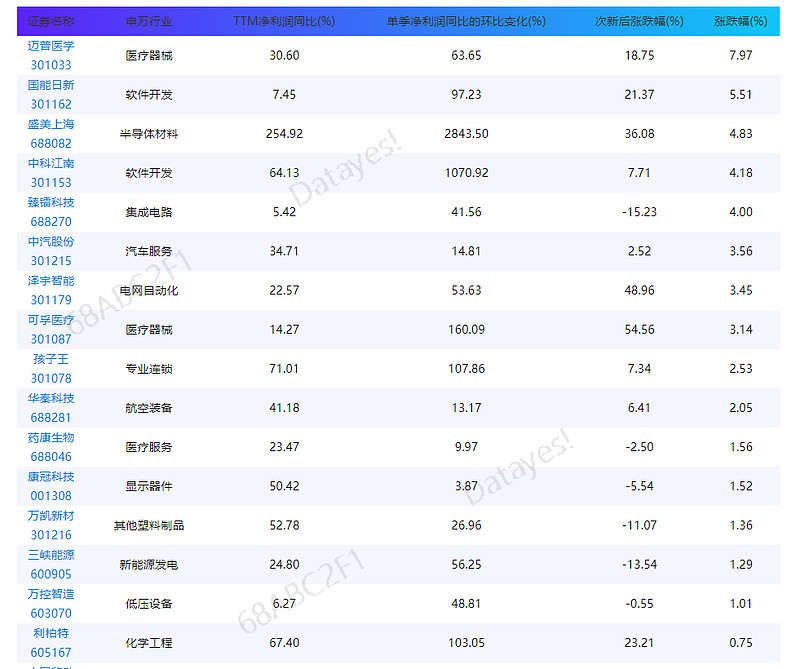800x669 pixels.
Task: Click price change value 4.00
Action: pyautogui.click(x=740, y=212)
